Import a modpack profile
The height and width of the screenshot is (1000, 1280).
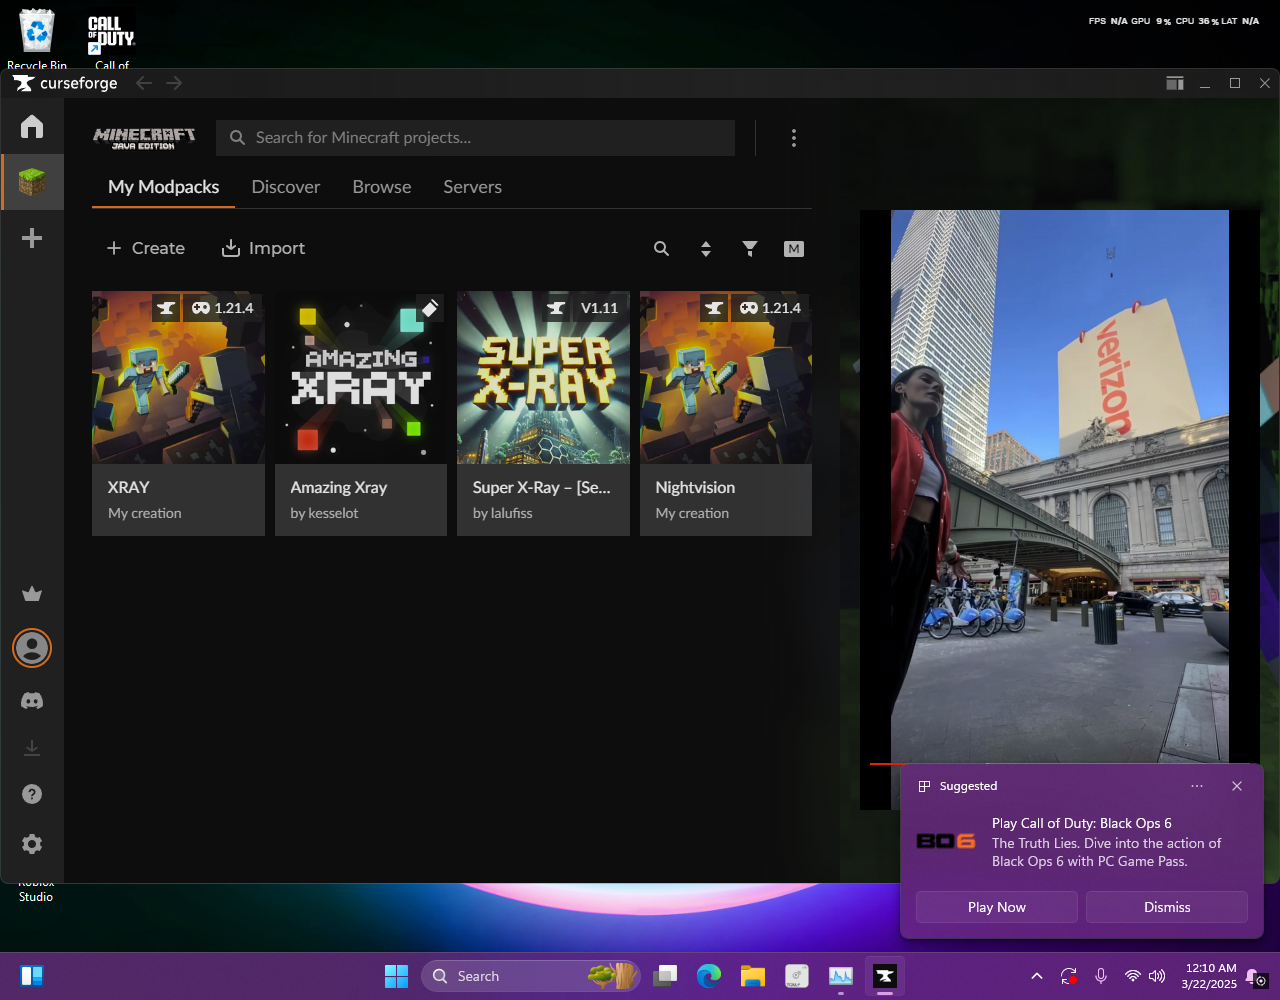tap(263, 248)
